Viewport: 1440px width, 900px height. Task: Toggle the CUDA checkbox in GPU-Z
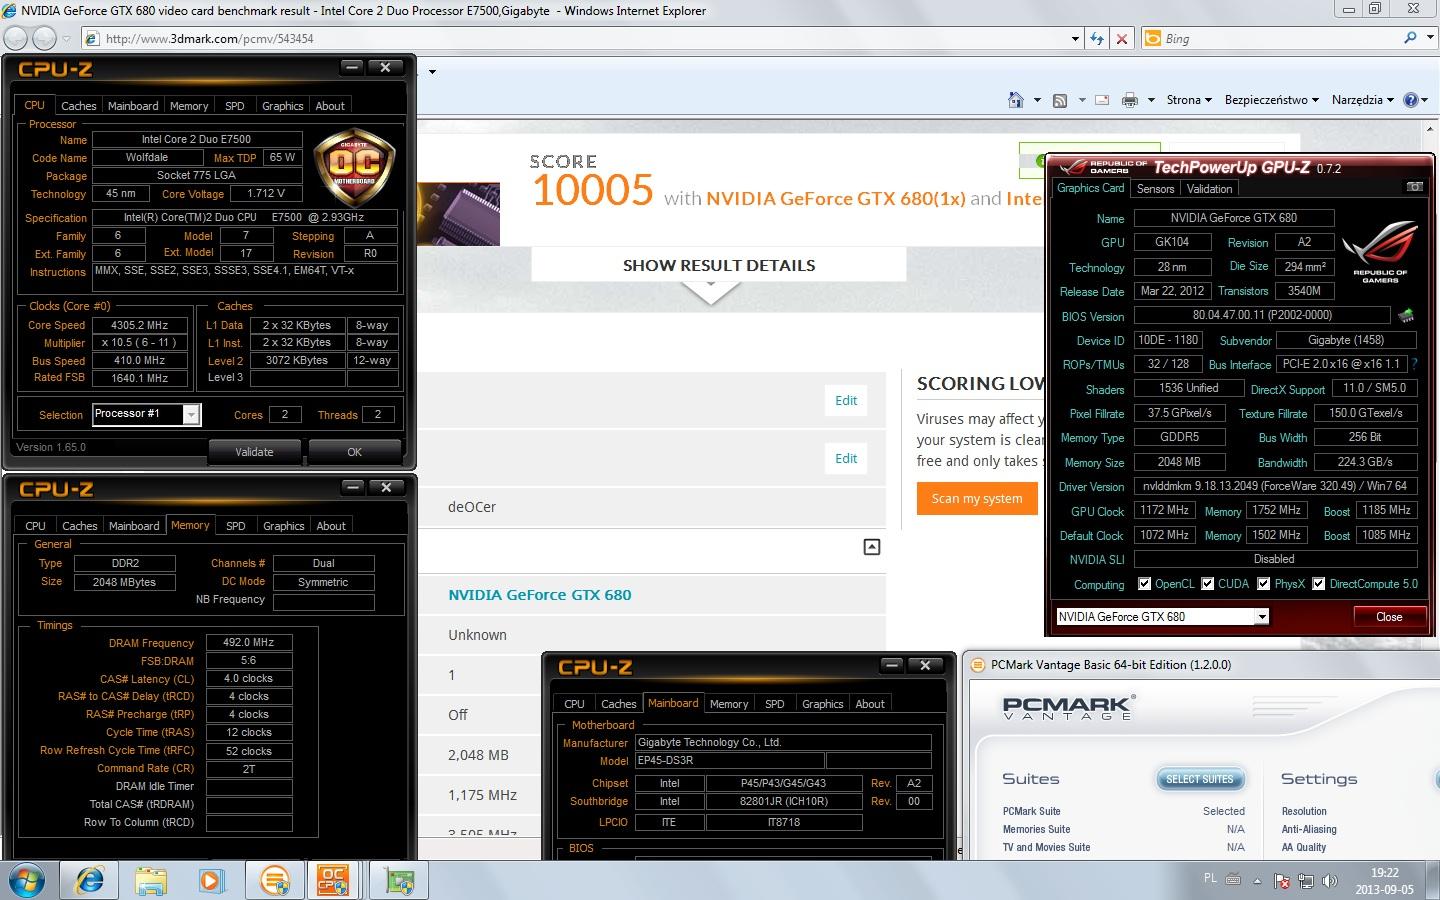click(x=1207, y=584)
